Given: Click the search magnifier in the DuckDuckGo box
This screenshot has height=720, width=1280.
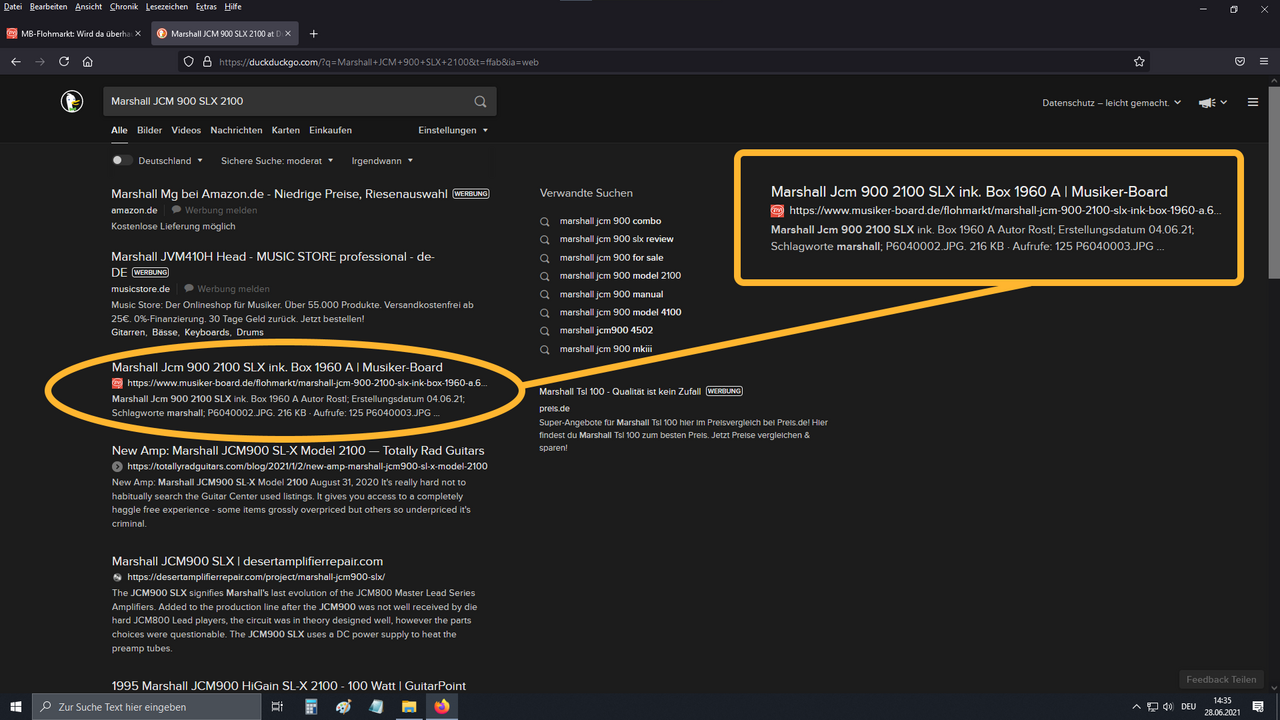Looking at the screenshot, I should (480, 101).
